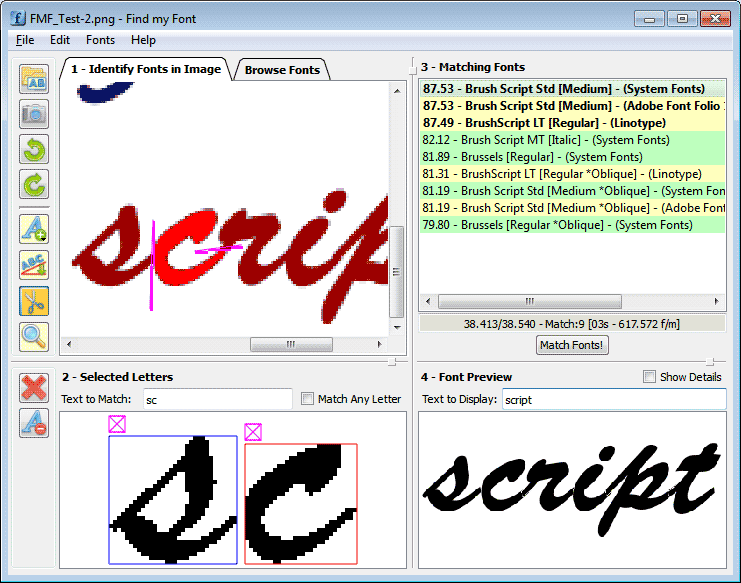This screenshot has width=741, height=583.
Task: Select 81.31 BrushScript LT Regular Oblique row
Action: pyautogui.click(x=572, y=174)
